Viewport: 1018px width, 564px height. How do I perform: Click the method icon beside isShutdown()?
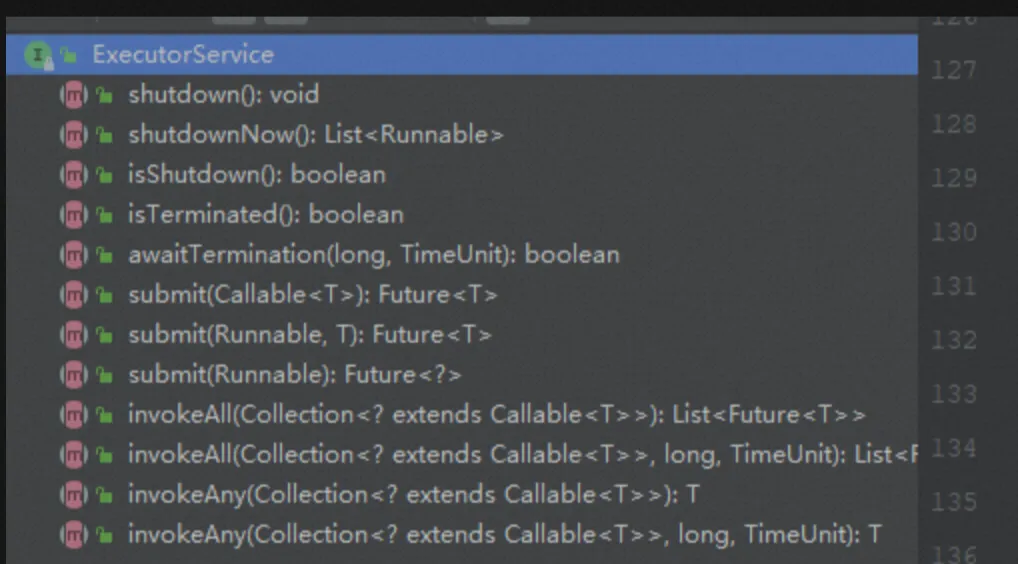72,175
